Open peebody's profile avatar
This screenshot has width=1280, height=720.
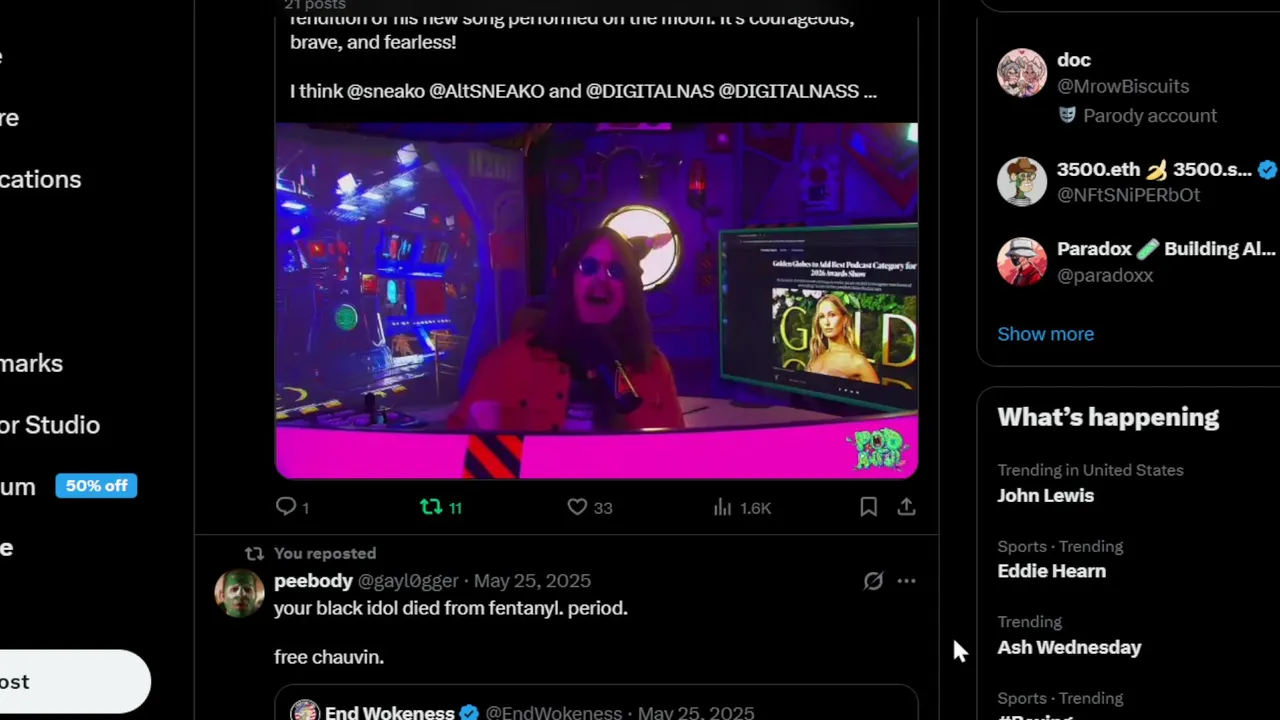[x=239, y=594]
